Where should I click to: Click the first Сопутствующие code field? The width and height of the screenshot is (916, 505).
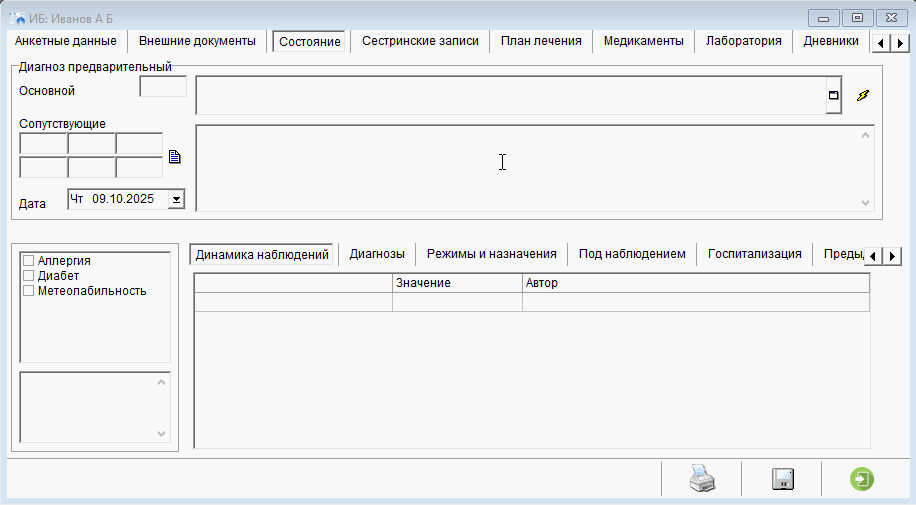point(43,144)
